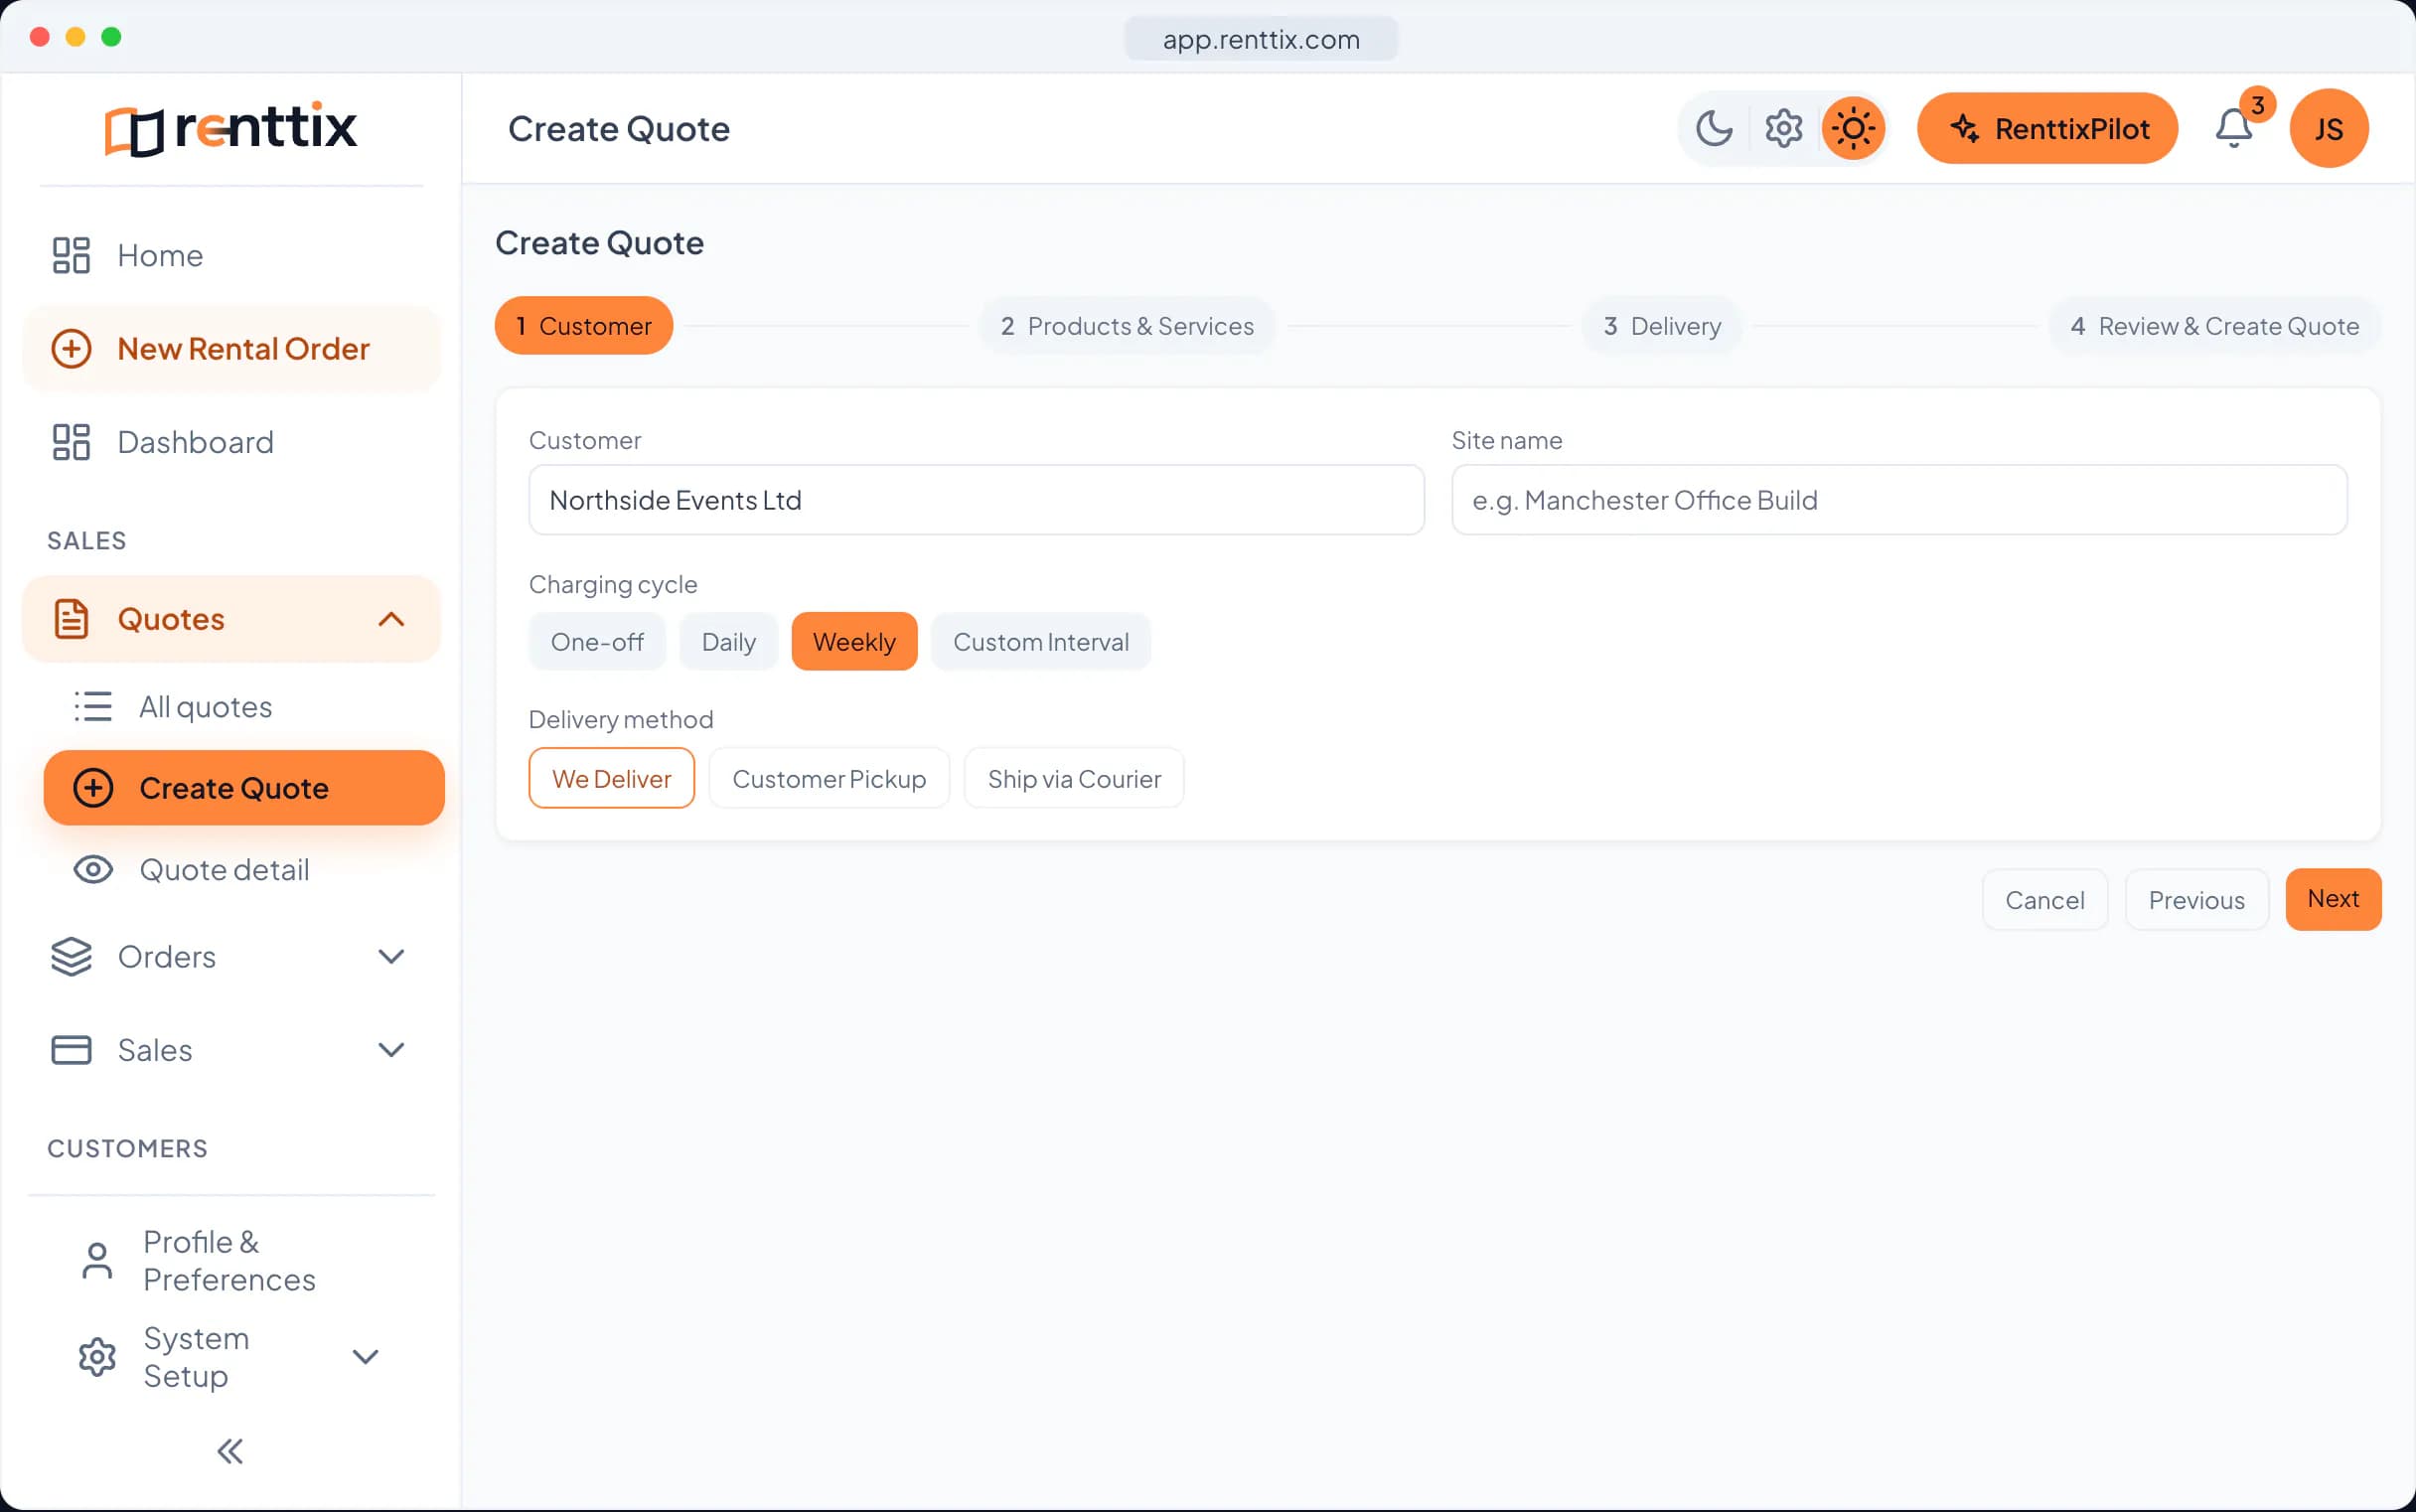
Task: Select One-off charging cycle
Action: coord(597,642)
